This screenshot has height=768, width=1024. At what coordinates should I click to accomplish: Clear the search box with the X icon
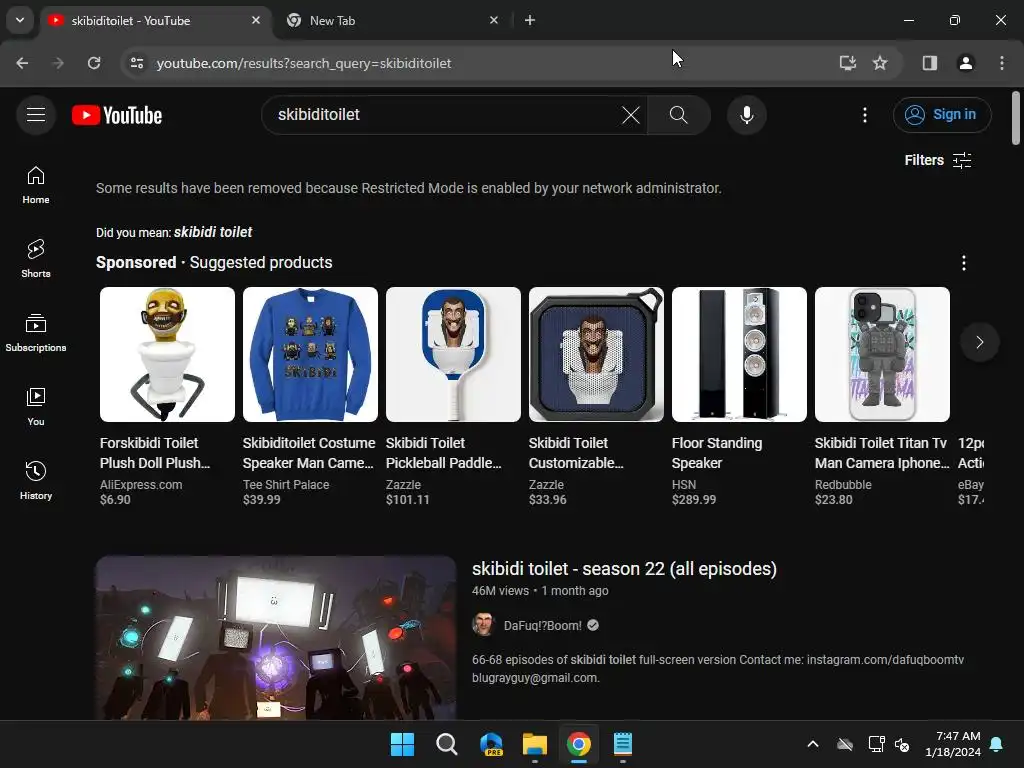(x=630, y=115)
